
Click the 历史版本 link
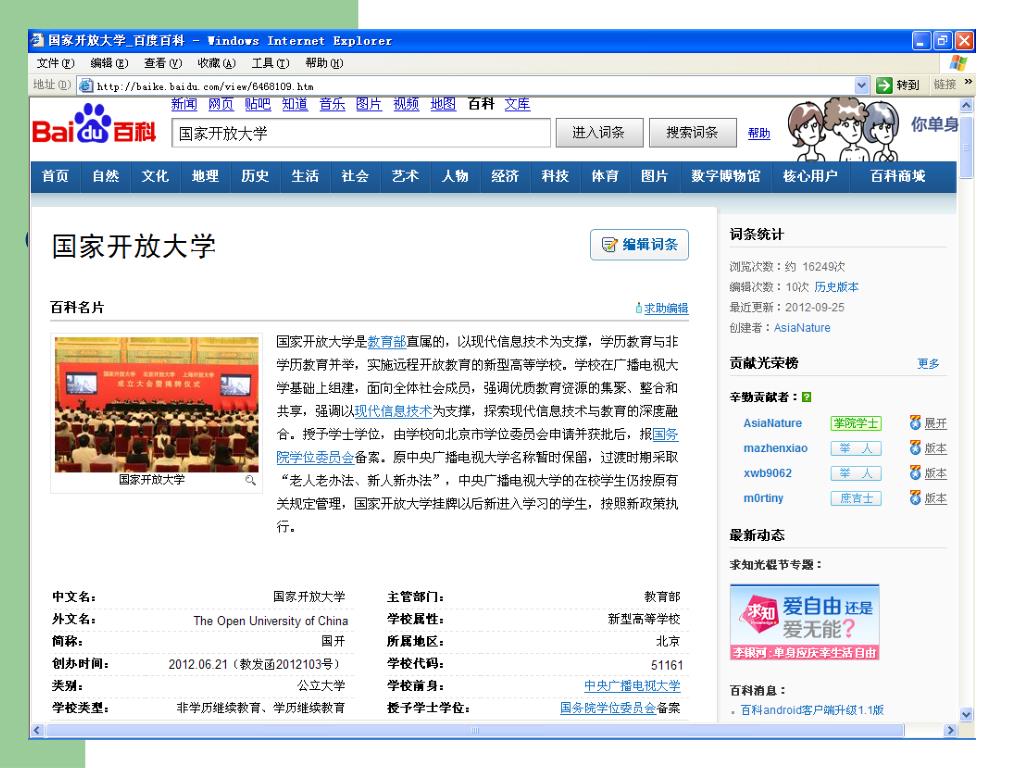coord(837,287)
